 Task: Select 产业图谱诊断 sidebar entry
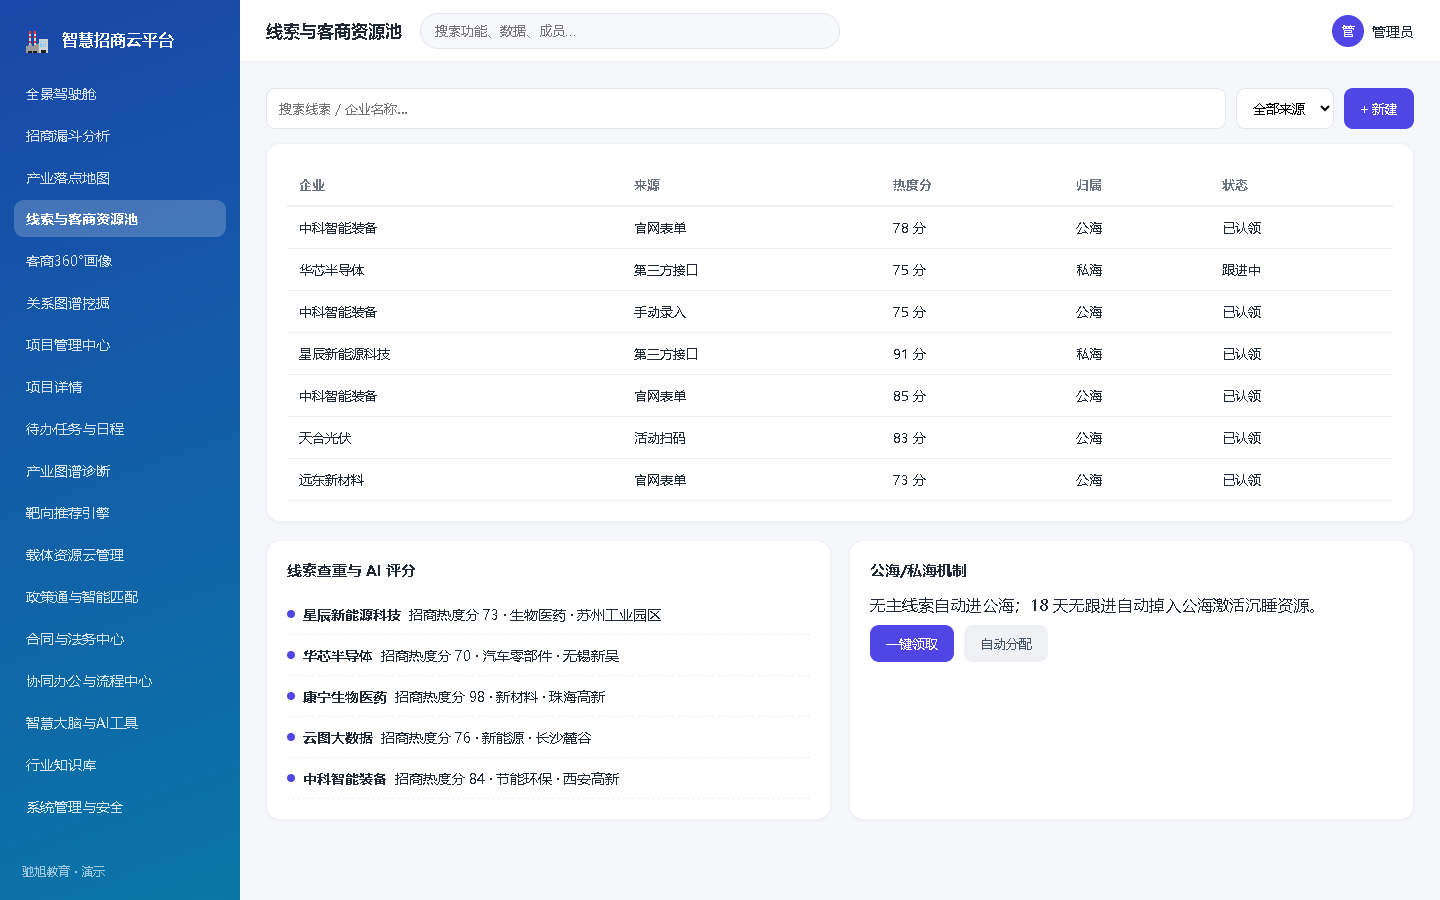(x=120, y=471)
